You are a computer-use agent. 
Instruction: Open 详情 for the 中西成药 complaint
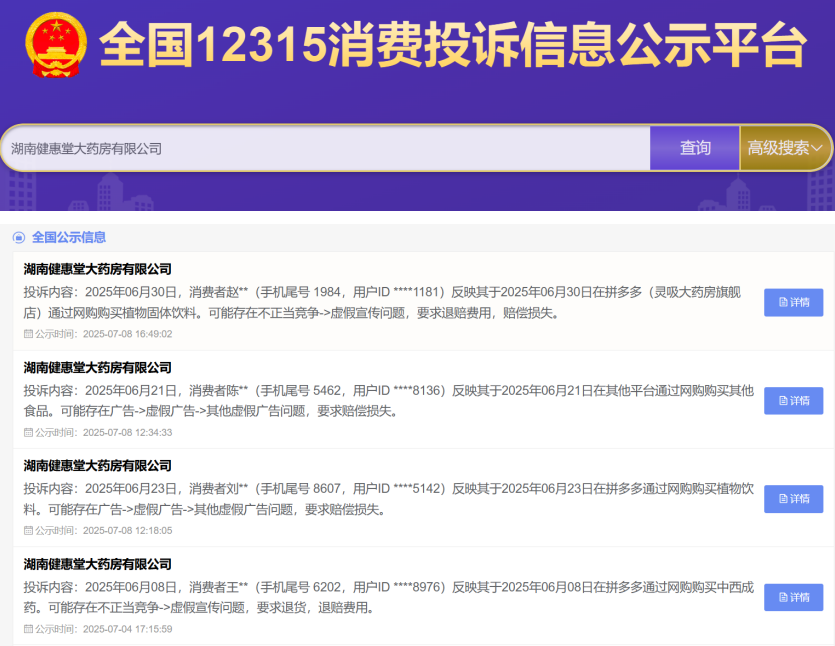tap(793, 597)
